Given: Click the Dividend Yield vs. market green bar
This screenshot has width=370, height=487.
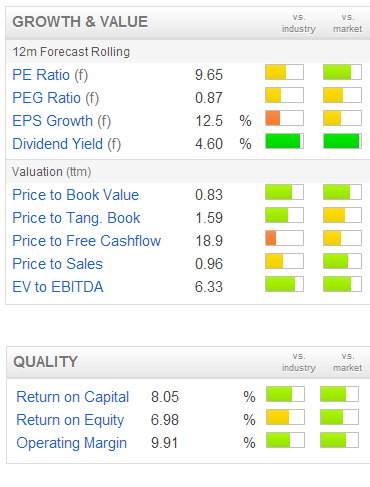Looking at the screenshot, I should (342, 141).
